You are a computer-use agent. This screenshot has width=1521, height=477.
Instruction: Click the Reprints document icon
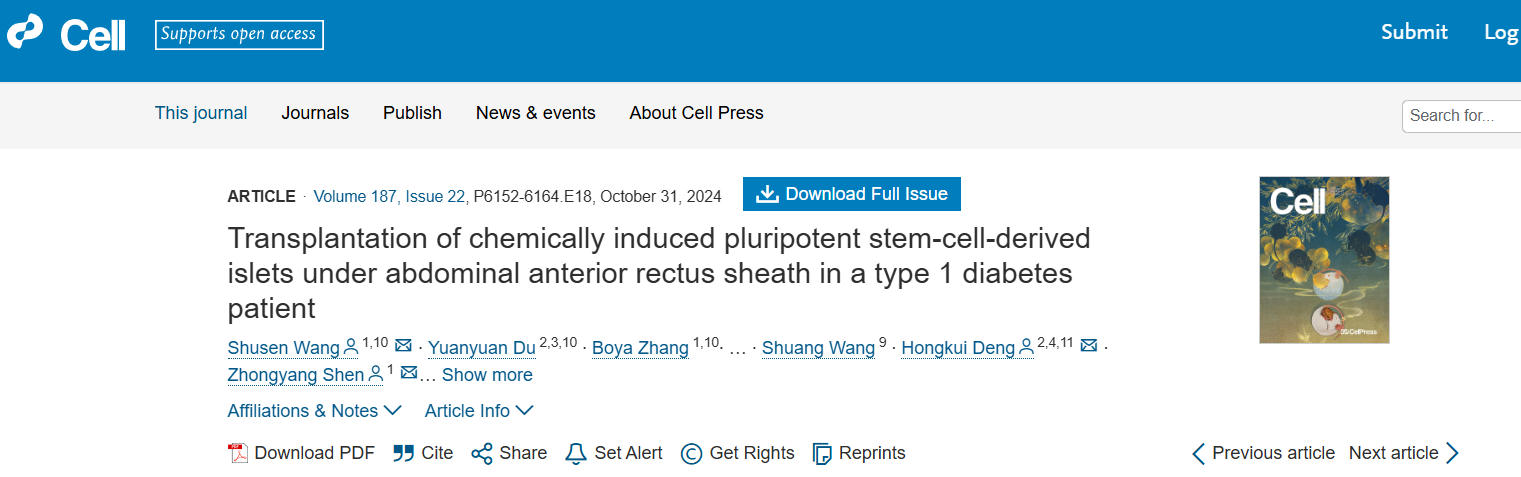point(822,453)
